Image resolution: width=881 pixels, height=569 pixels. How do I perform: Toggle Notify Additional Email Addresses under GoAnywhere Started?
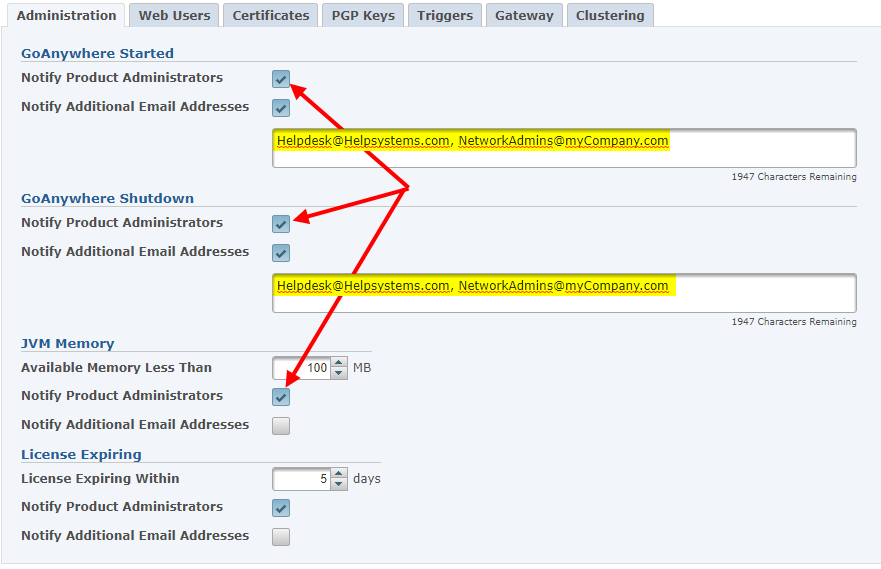[281, 108]
